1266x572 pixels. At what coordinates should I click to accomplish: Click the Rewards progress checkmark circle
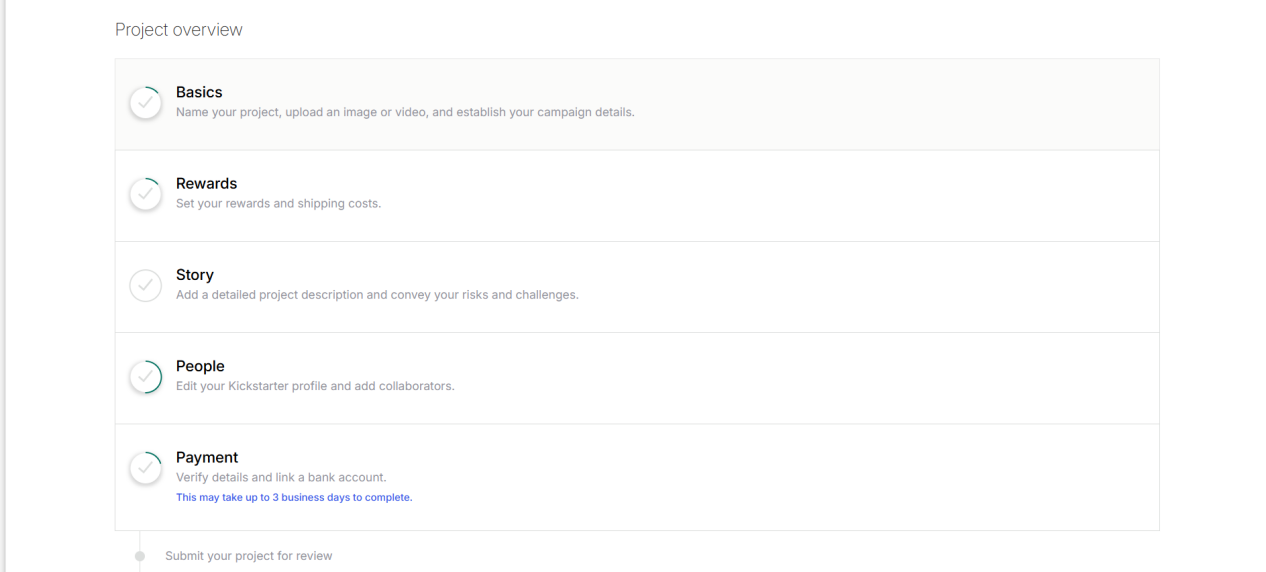(146, 194)
